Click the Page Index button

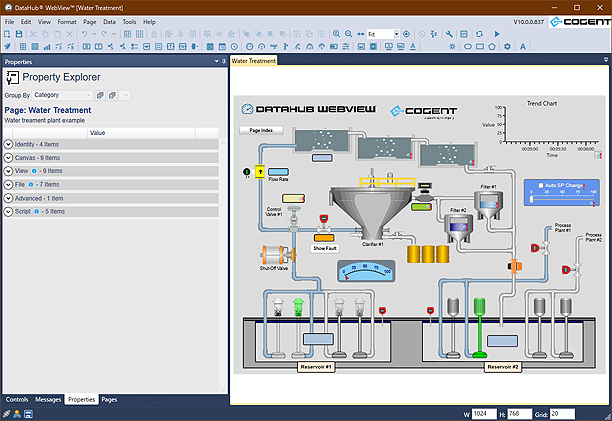click(x=261, y=130)
